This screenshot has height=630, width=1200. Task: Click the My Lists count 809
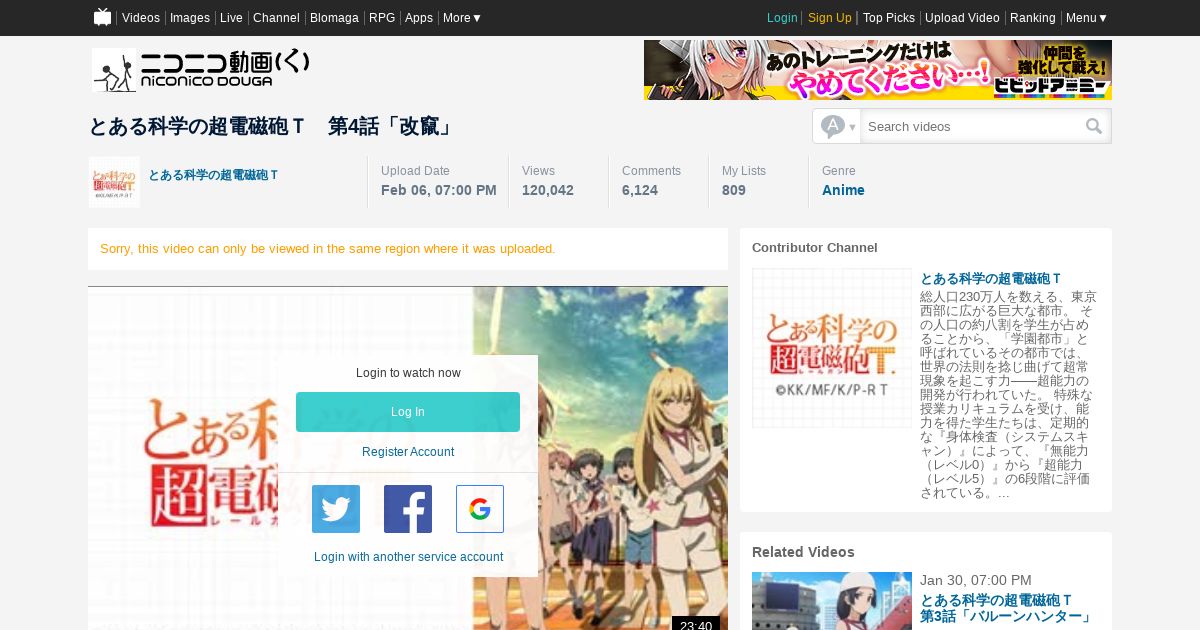point(734,190)
